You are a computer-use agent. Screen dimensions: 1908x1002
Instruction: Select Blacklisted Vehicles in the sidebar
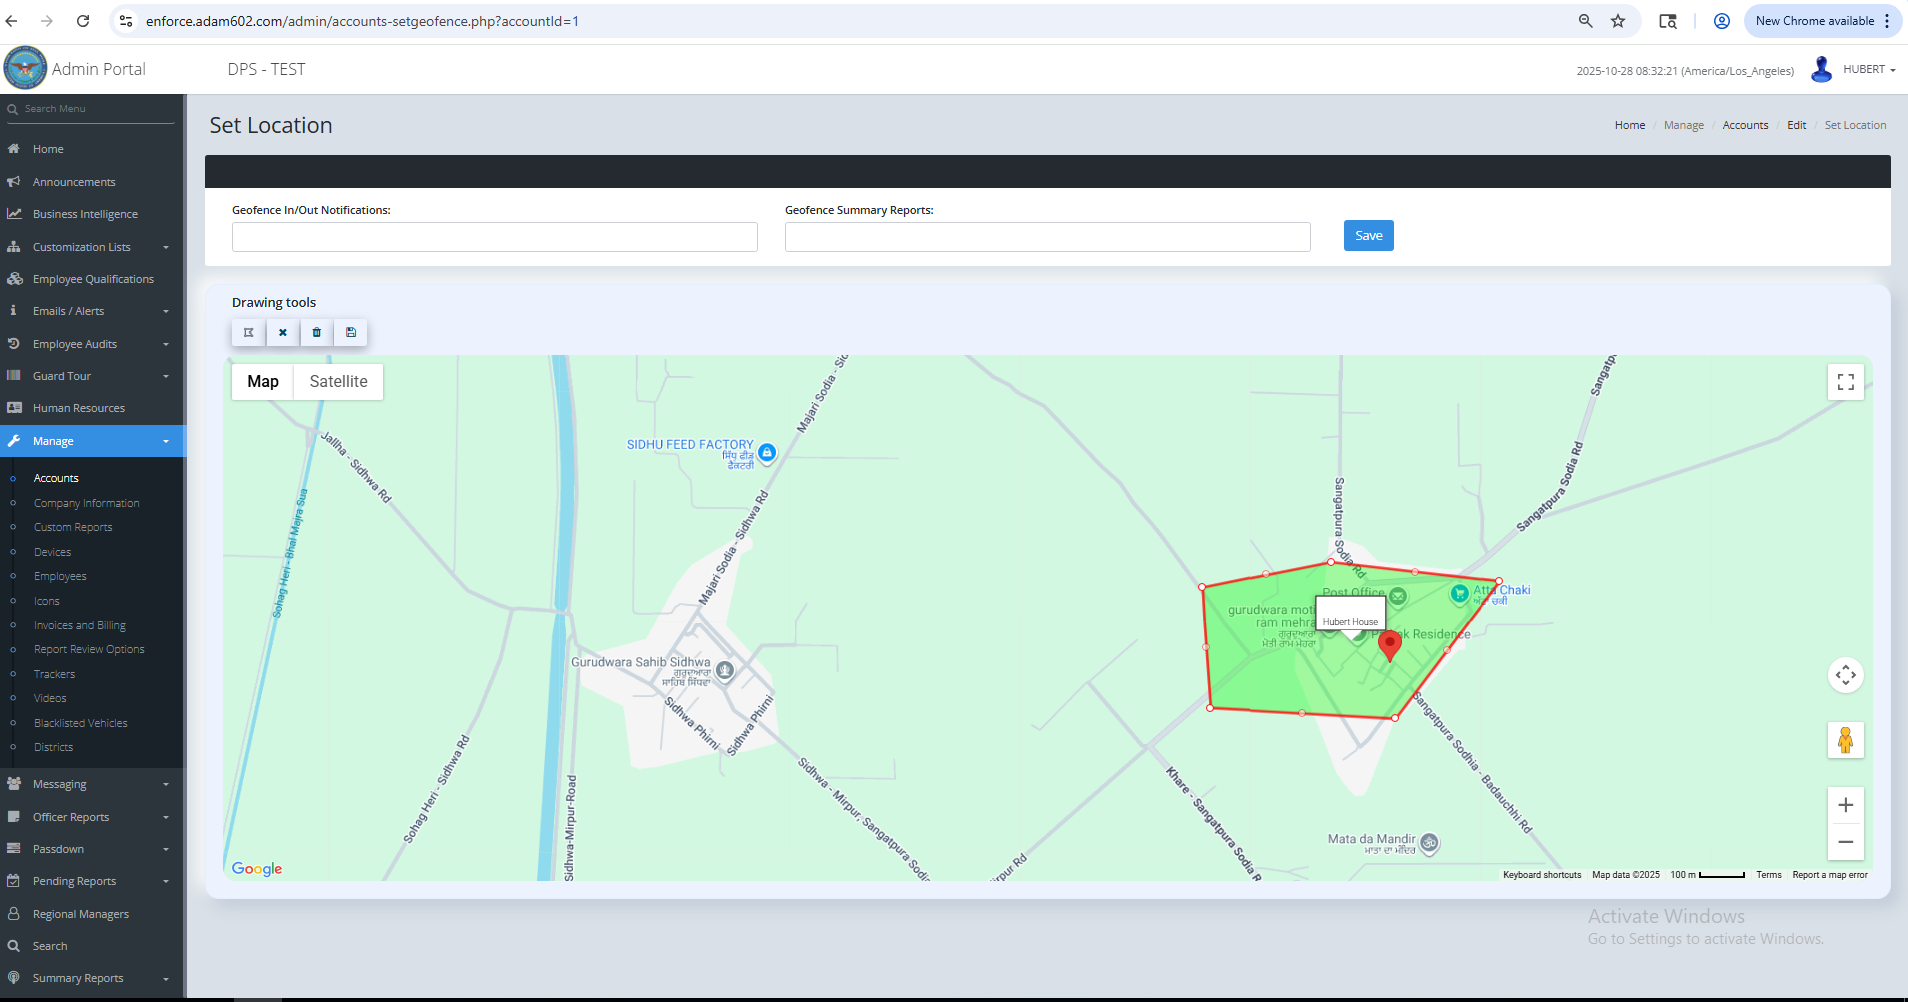(81, 722)
